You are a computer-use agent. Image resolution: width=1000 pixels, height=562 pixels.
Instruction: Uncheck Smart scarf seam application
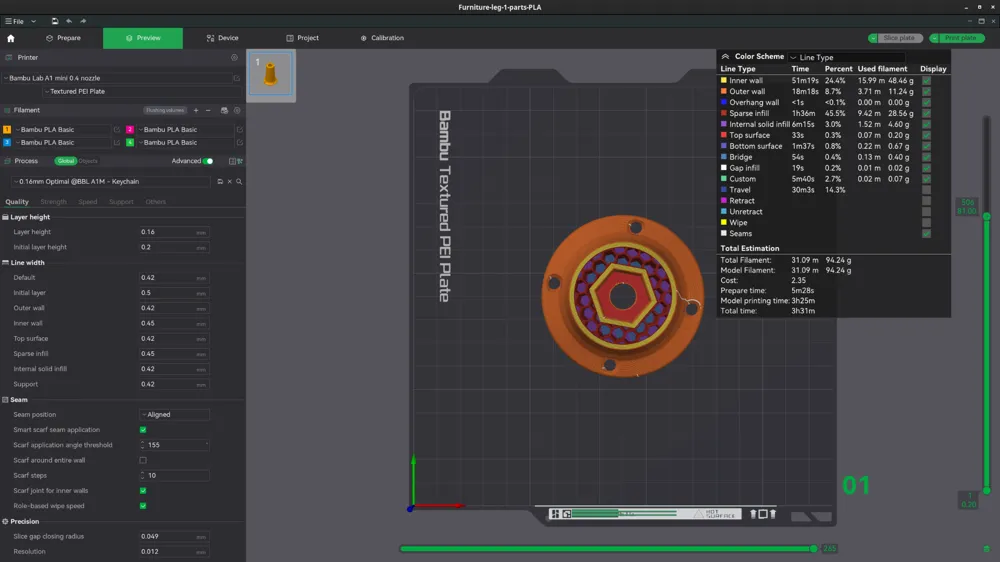(143, 430)
